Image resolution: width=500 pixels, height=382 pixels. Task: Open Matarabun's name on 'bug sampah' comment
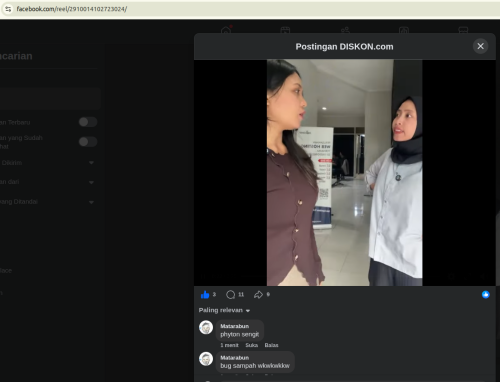(x=234, y=358)
